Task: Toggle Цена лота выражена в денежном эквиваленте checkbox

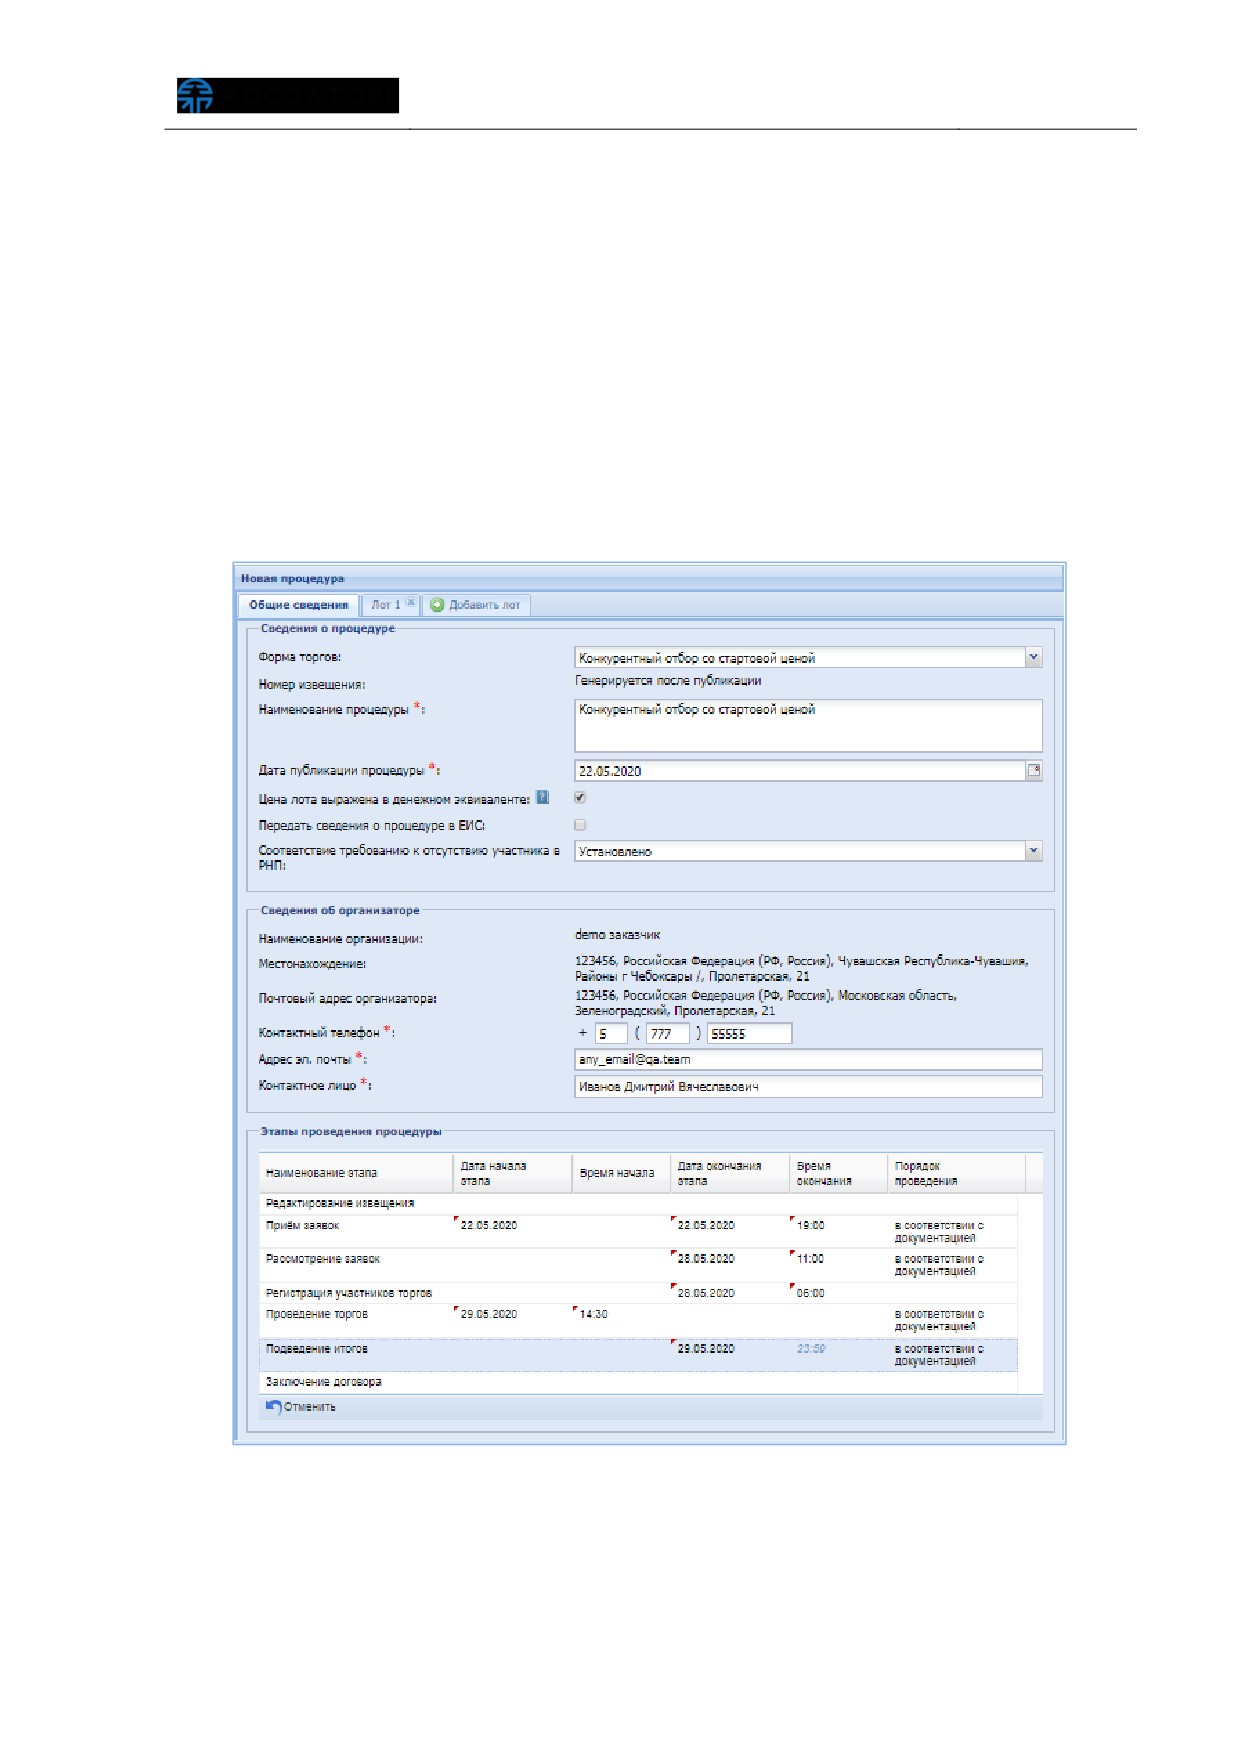Action: [580, 797]
